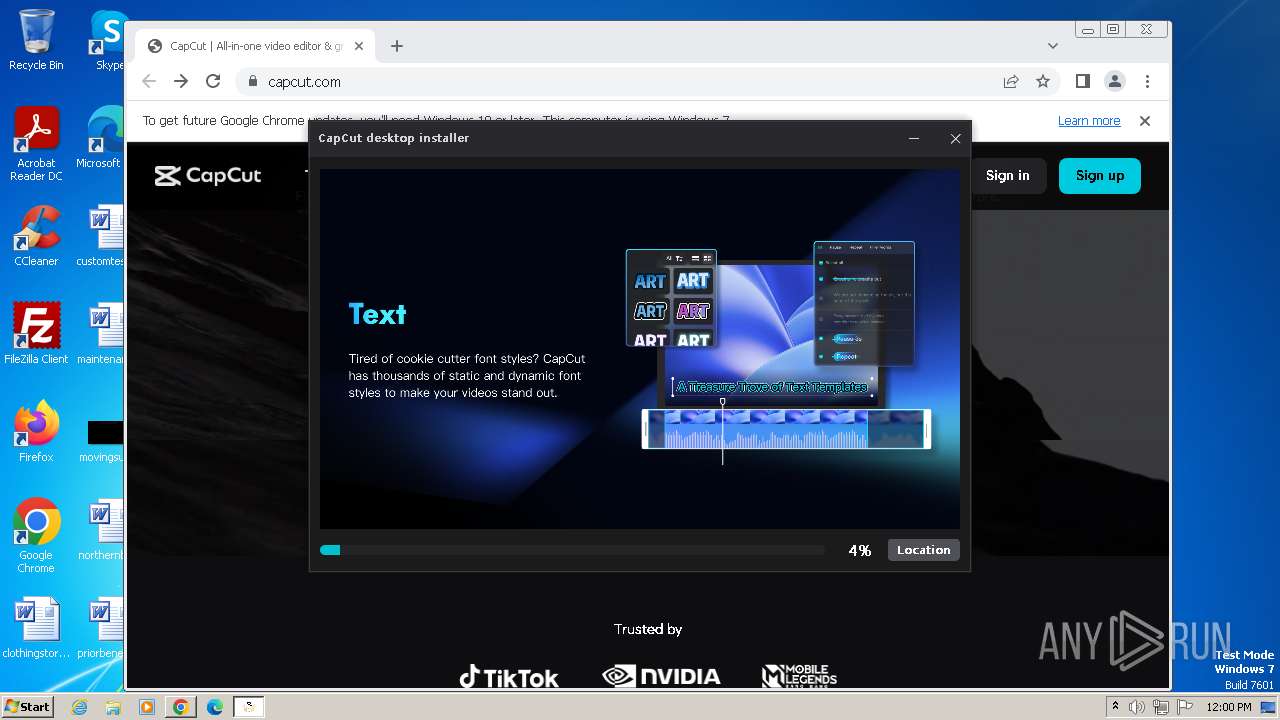1280x720 pixels.
Task: Click the Action Center flag tray icon
Action: (1183, 707)
